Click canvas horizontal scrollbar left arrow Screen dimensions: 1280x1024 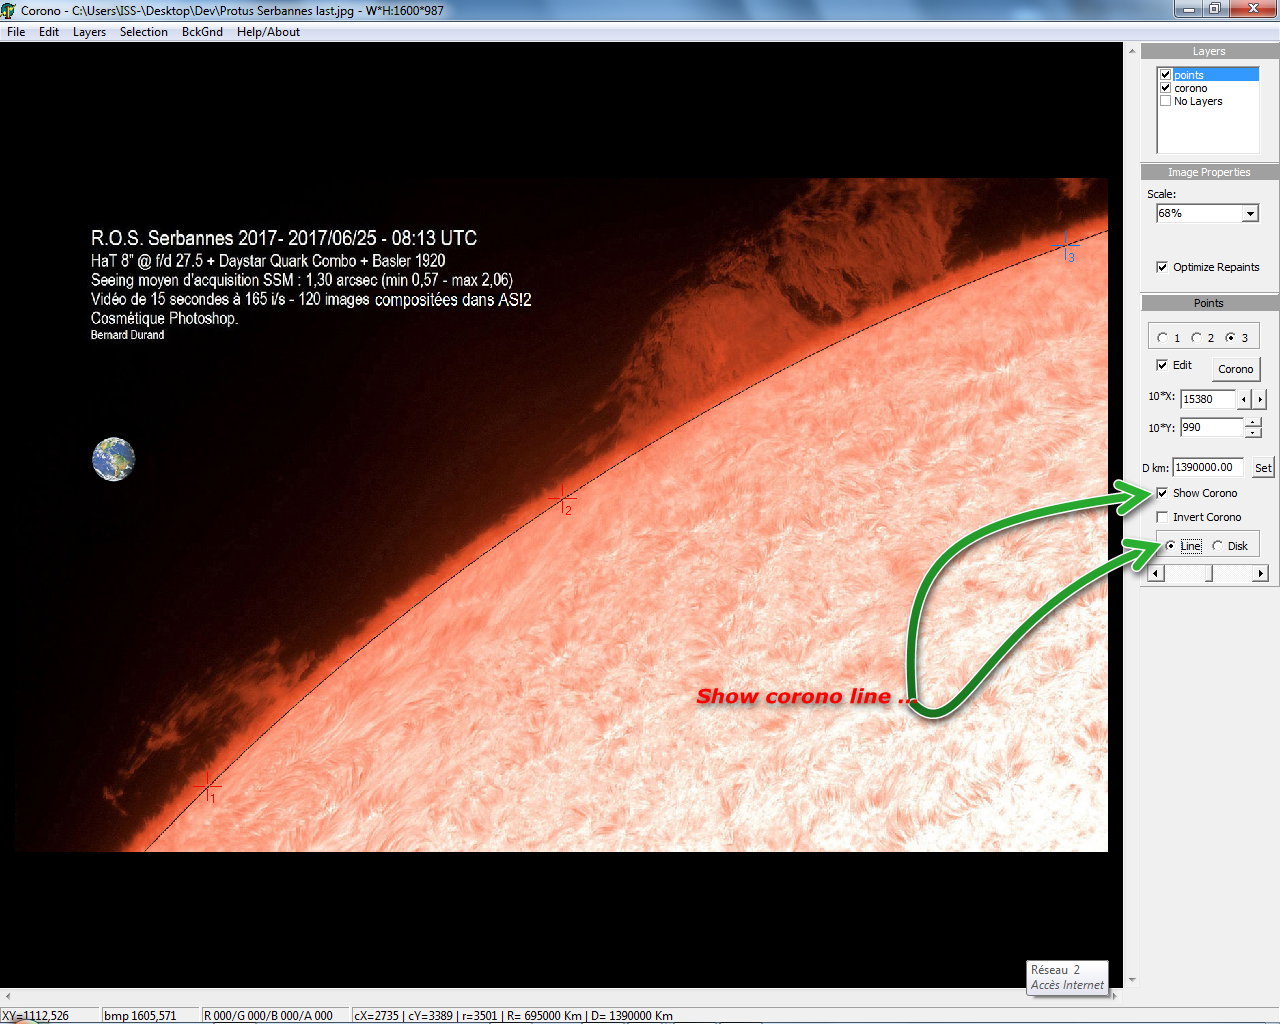pos(8,996)
